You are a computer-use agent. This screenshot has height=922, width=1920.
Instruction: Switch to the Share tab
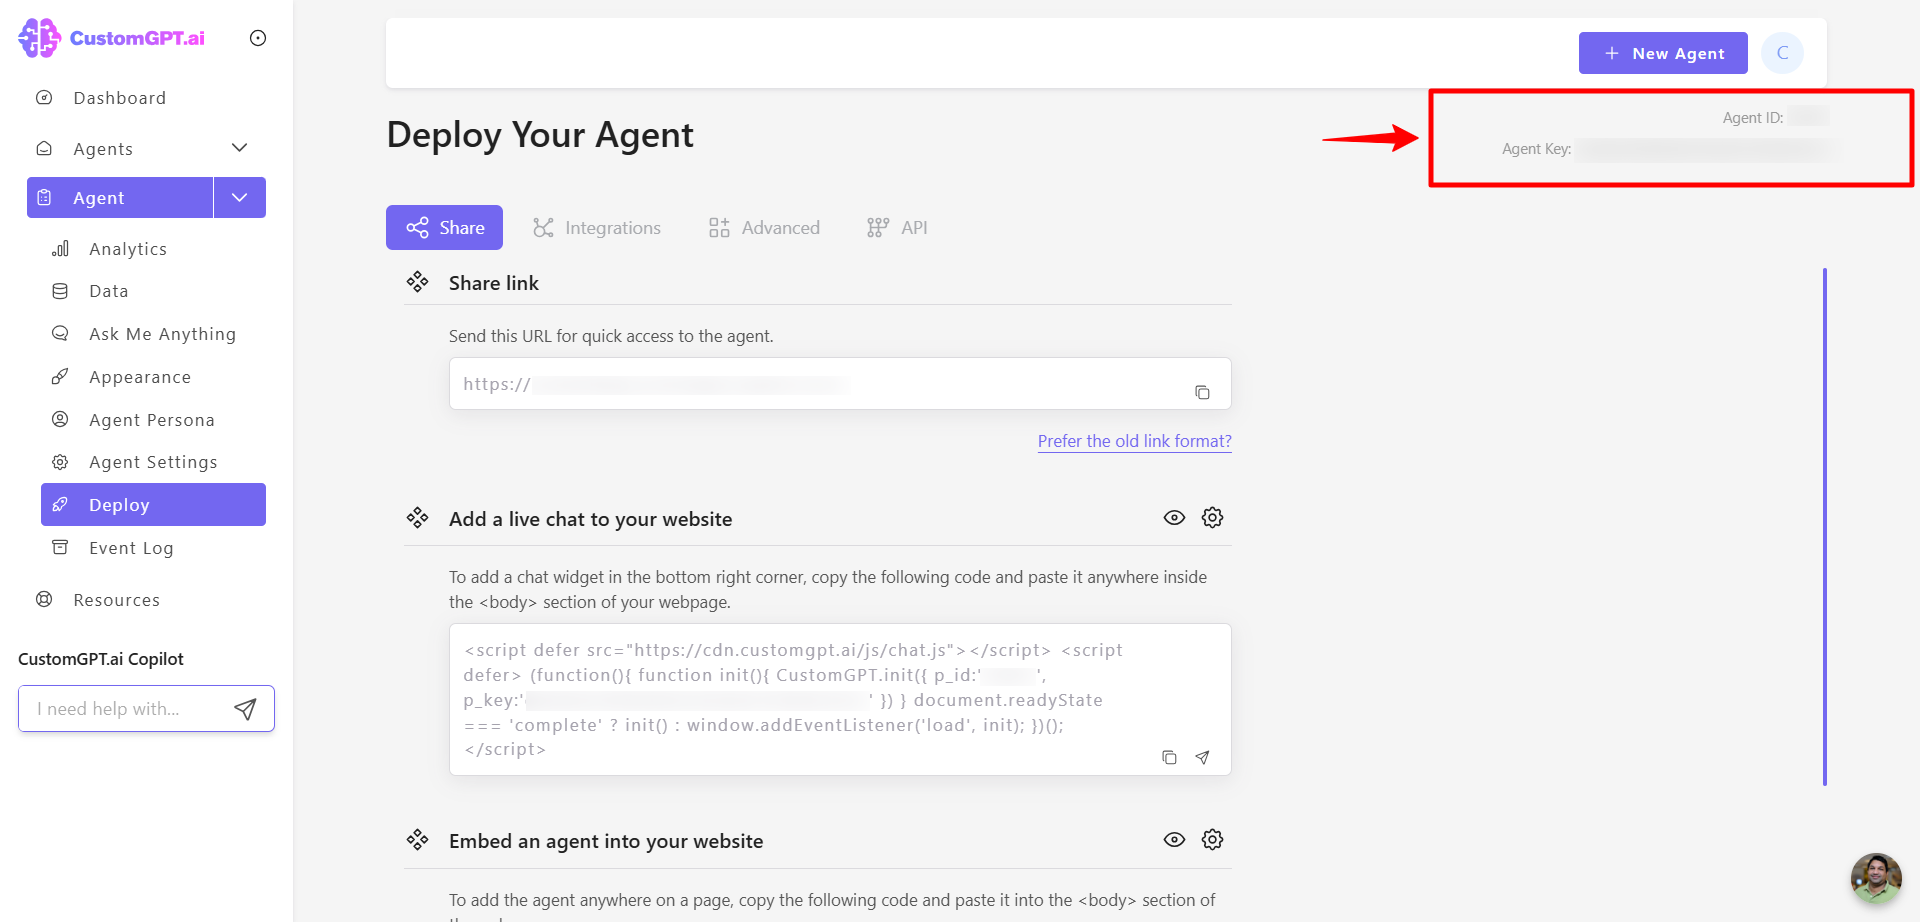[x=445, y=228]
